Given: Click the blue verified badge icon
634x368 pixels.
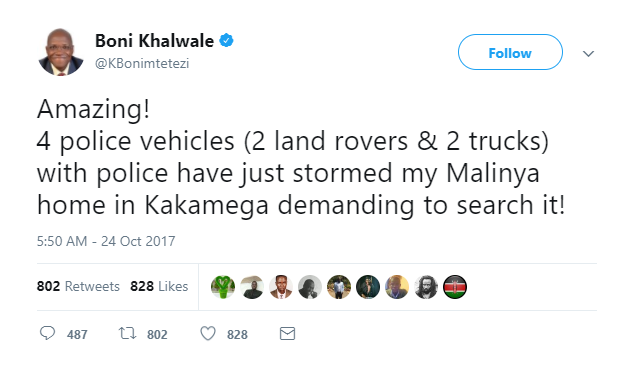Looking at the screenshot, I should coord(226,41).
